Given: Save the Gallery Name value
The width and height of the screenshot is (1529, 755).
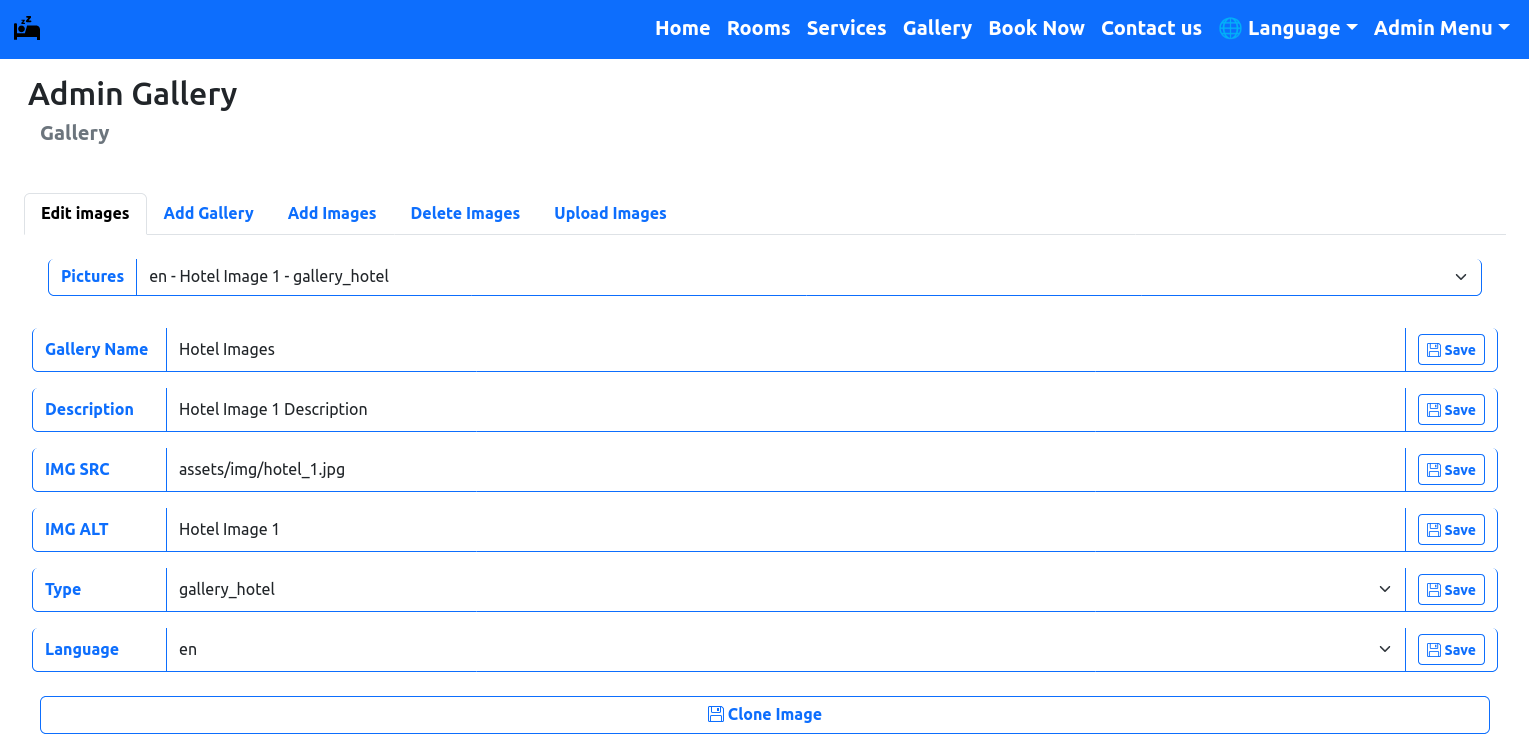Looking at the screenshot, I should (x=1451, y=350).
